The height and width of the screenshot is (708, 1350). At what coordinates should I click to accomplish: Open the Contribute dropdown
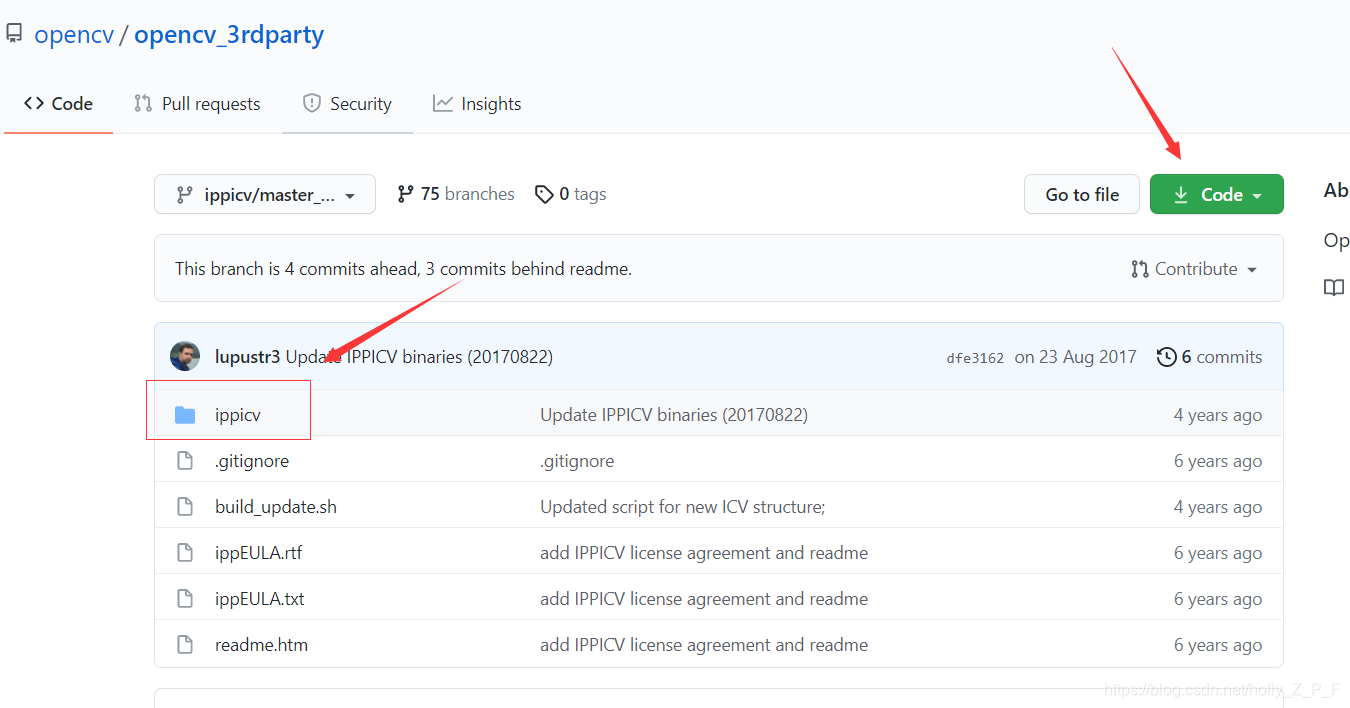click(1194, 269)
